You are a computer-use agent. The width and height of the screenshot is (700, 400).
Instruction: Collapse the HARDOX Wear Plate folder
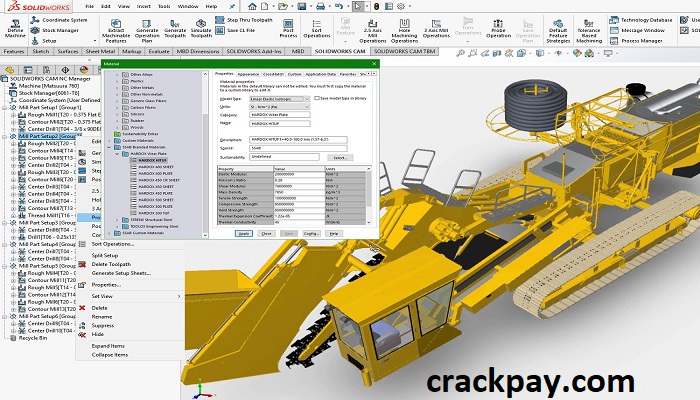pos(117,154)
